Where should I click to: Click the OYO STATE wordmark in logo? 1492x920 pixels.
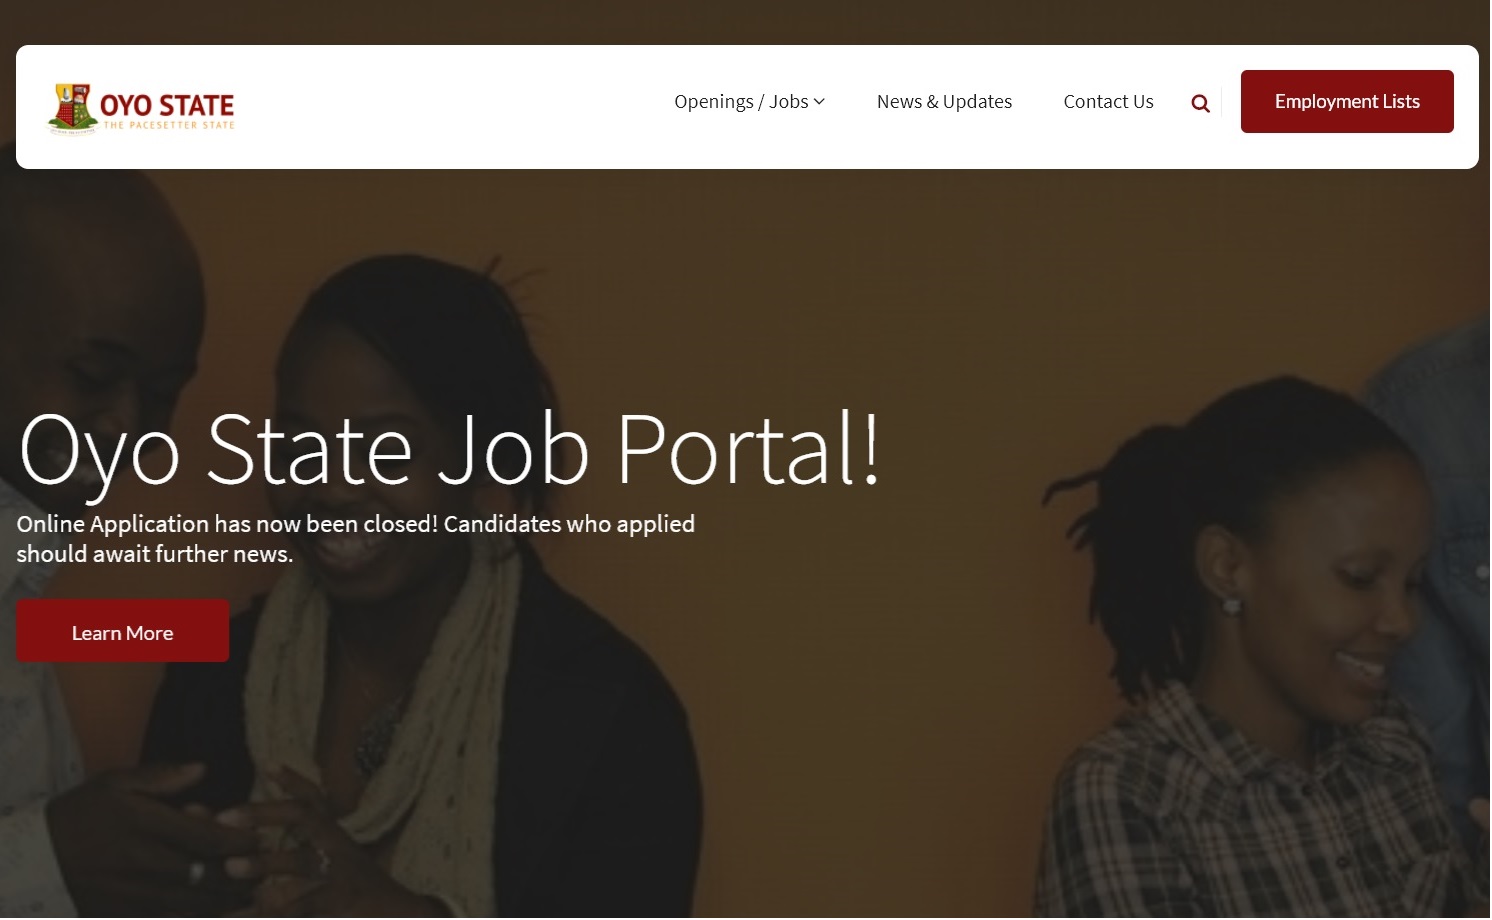pyautogui.click(x=167, y=105)
